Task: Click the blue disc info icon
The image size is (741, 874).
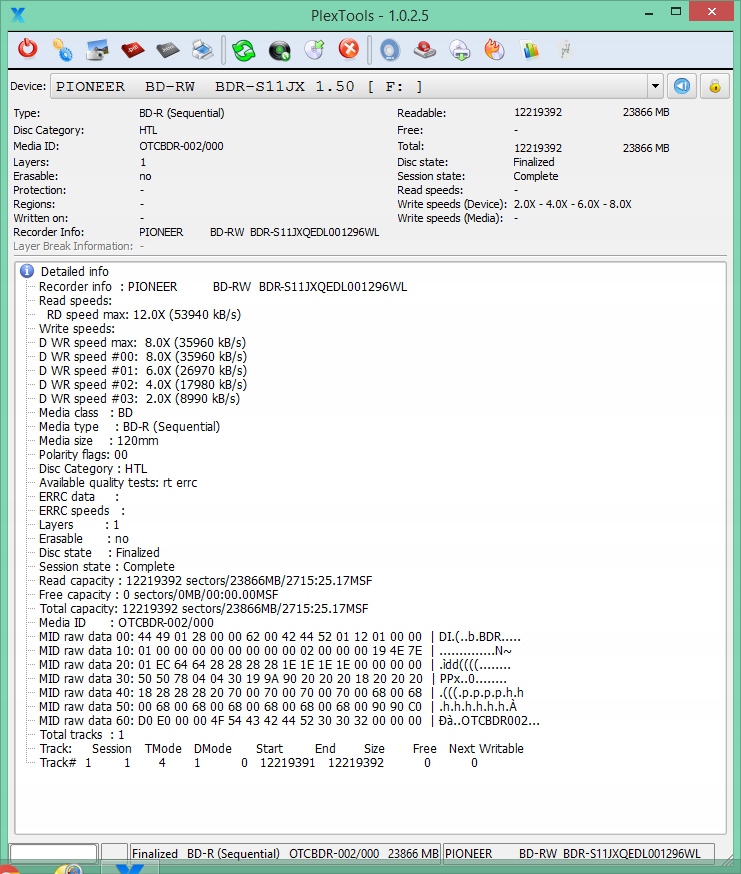Action: [390, 50]
